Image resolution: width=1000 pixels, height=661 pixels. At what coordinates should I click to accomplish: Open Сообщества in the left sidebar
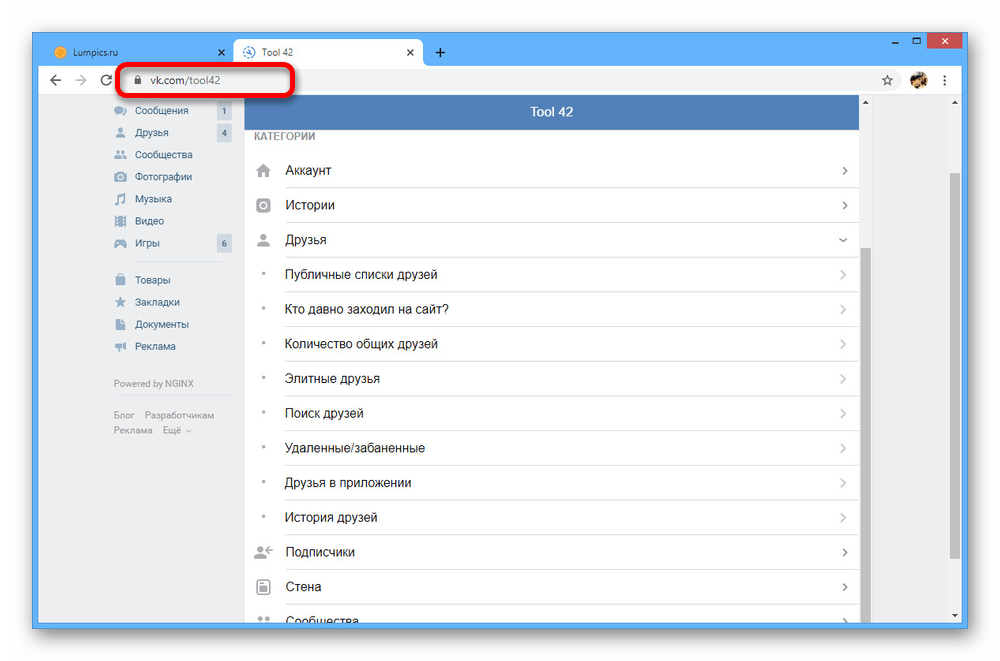point(163,154)
